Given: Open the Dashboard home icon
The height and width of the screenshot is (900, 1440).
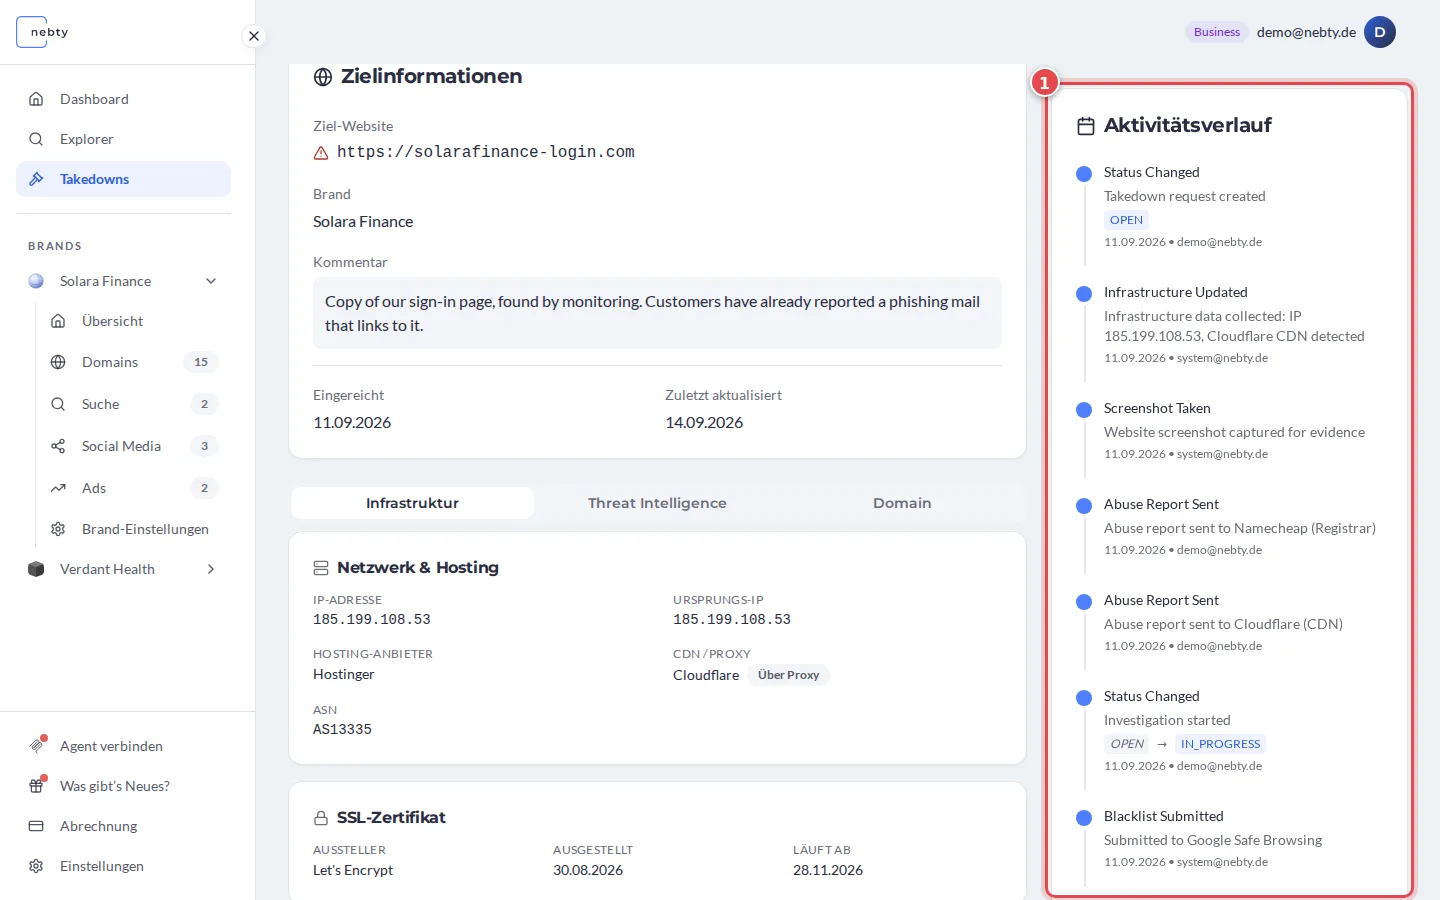Looking at the screenshot, I should pyautogui.click(x=36, y=99).
